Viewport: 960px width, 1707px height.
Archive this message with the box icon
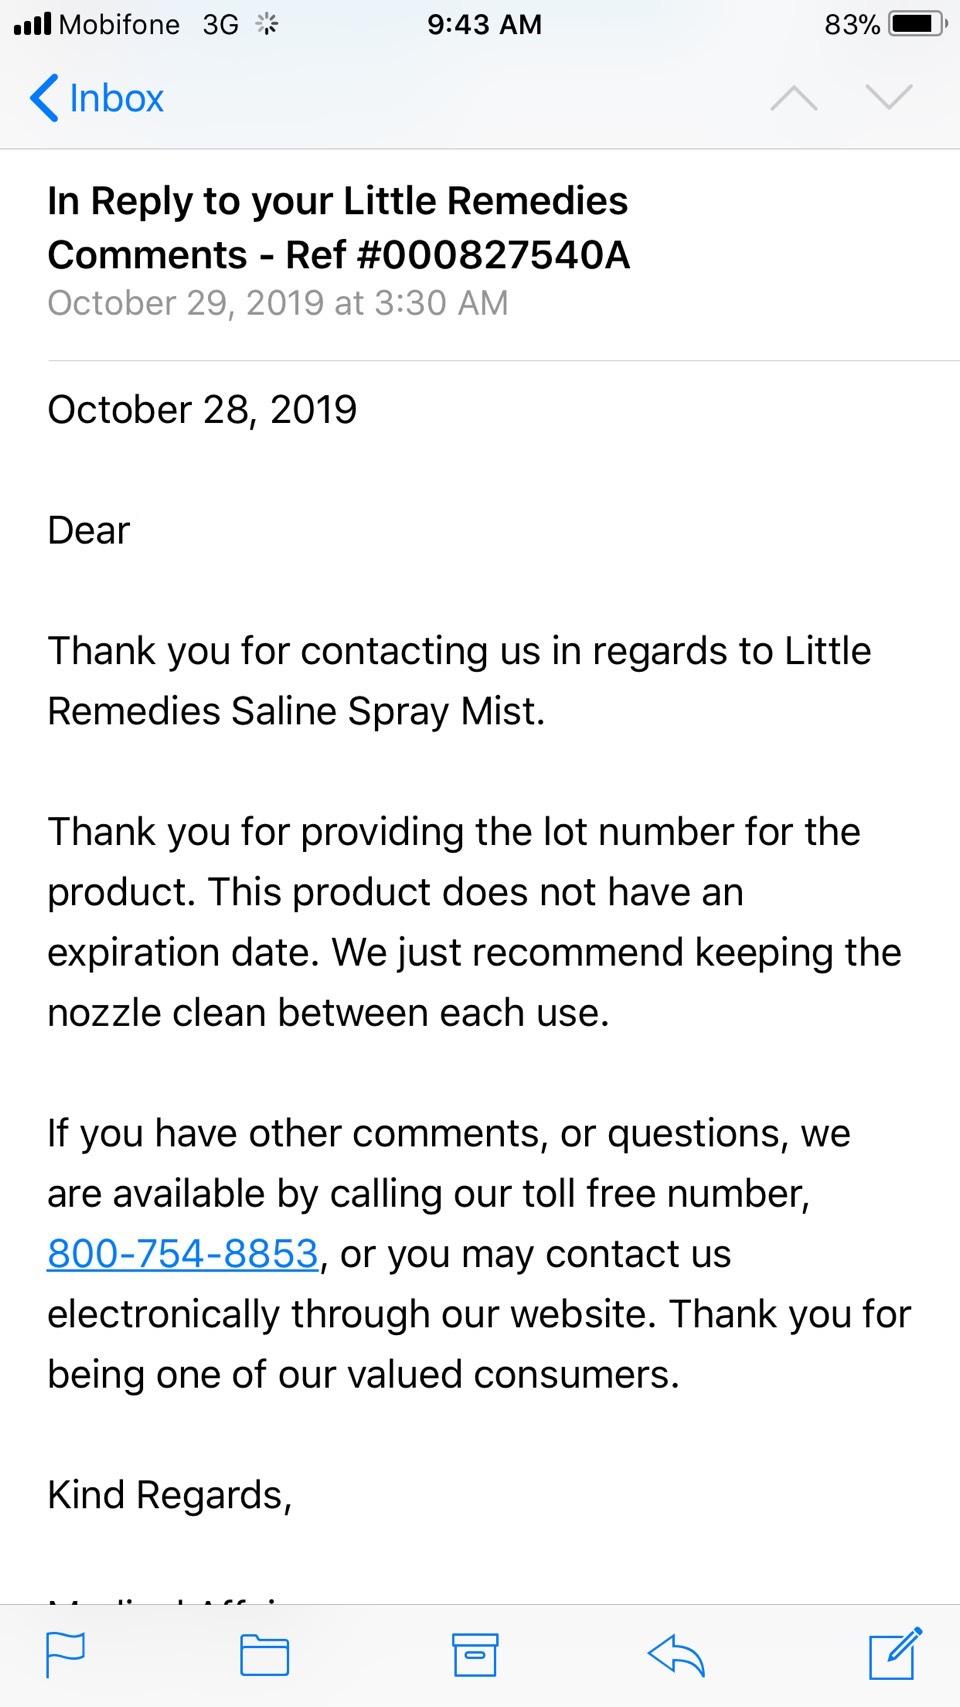(475, 1655)
